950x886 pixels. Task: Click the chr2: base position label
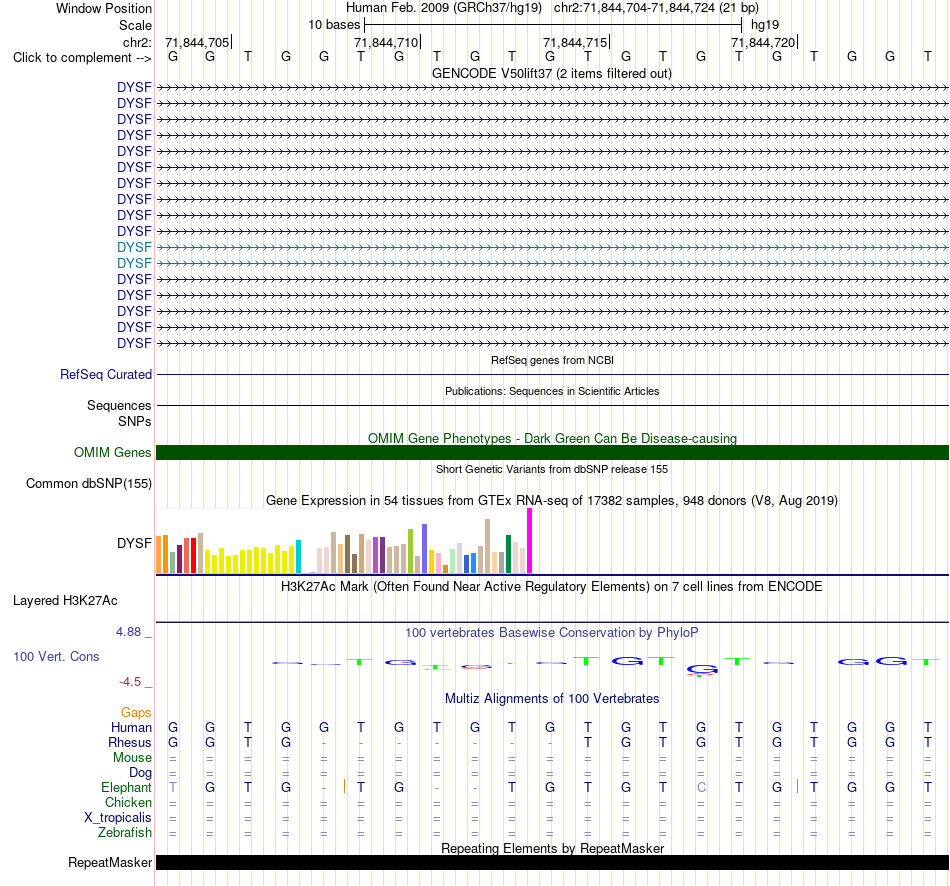click(137, 42)
